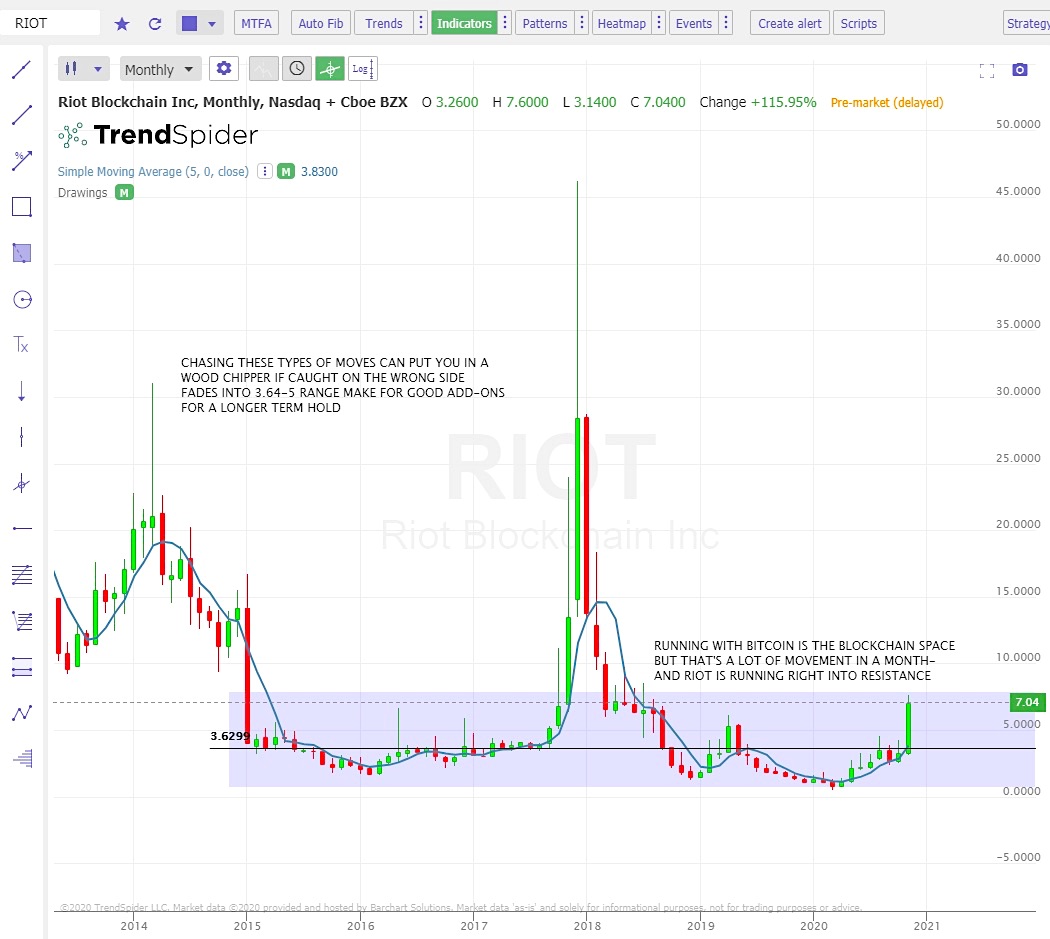Click the Pre-market (delayed) status text
1050x939 pixels.
coord(887,102)
